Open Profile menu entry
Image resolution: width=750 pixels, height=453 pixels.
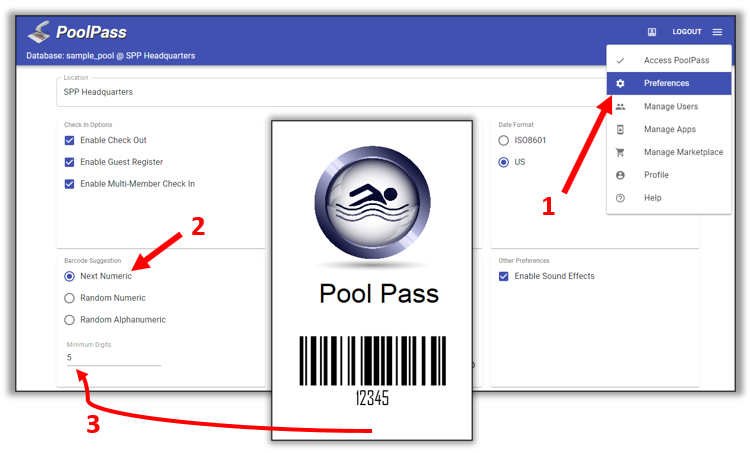[x=669, y=175]
